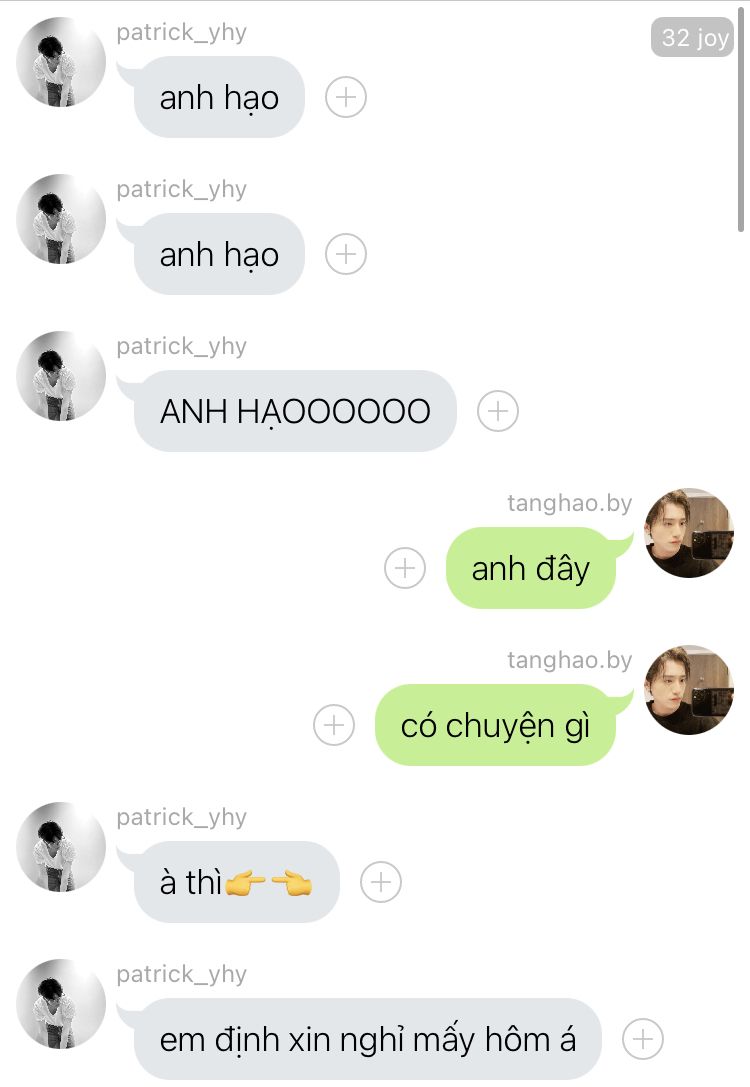Screen dimensions: 750x1087
Task: Add reaction to first "anh hạo" message
Action: [x=346, y=97]
